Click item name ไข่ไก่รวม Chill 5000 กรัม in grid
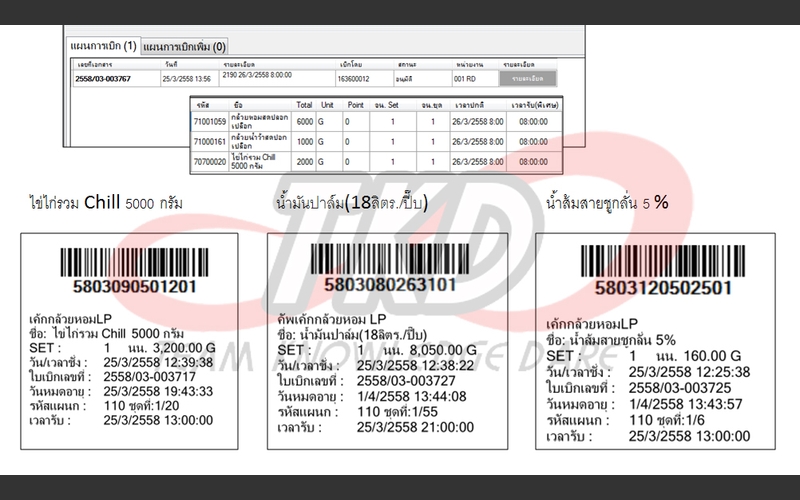Screen dimensions: 800x500 [x=253, y=162]
